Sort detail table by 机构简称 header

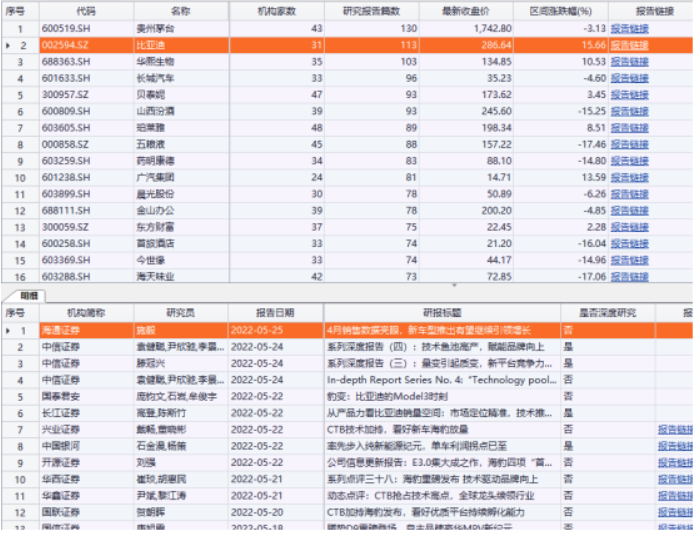[87, 313]
